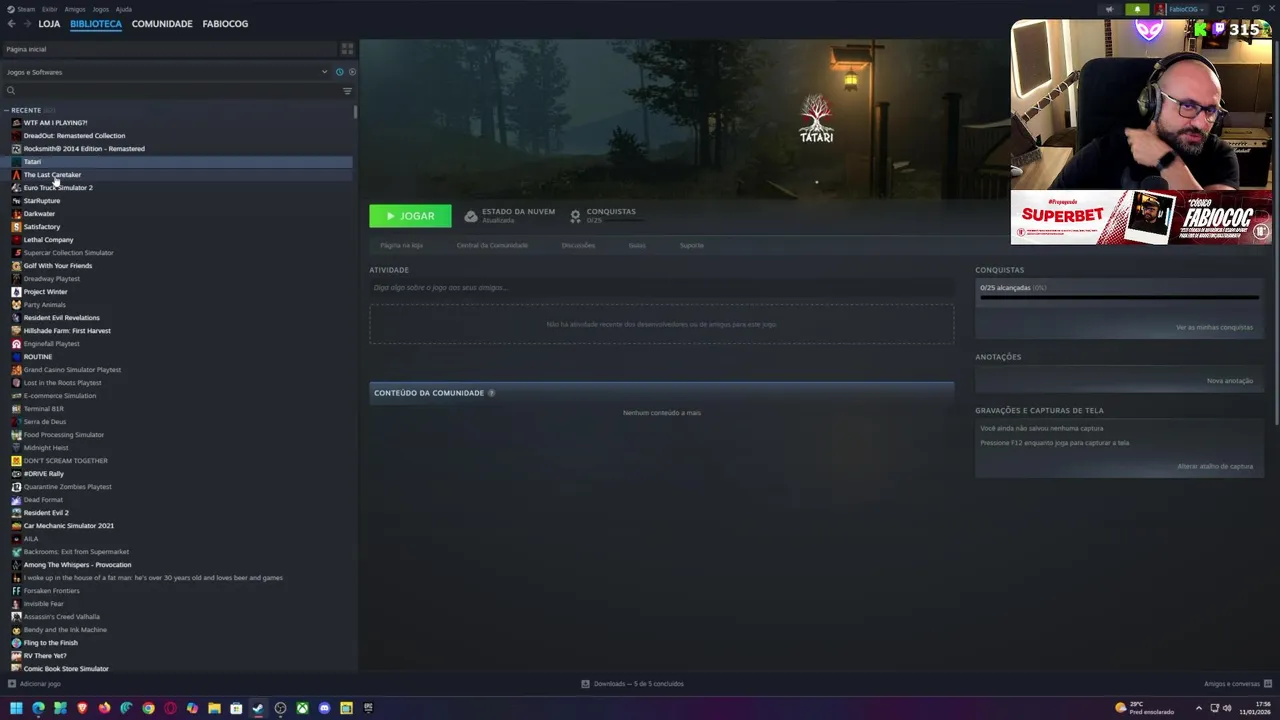1280x720 pixels.
Task: Click Ver as minhas conquistas
Action: tap(1214, 327)
